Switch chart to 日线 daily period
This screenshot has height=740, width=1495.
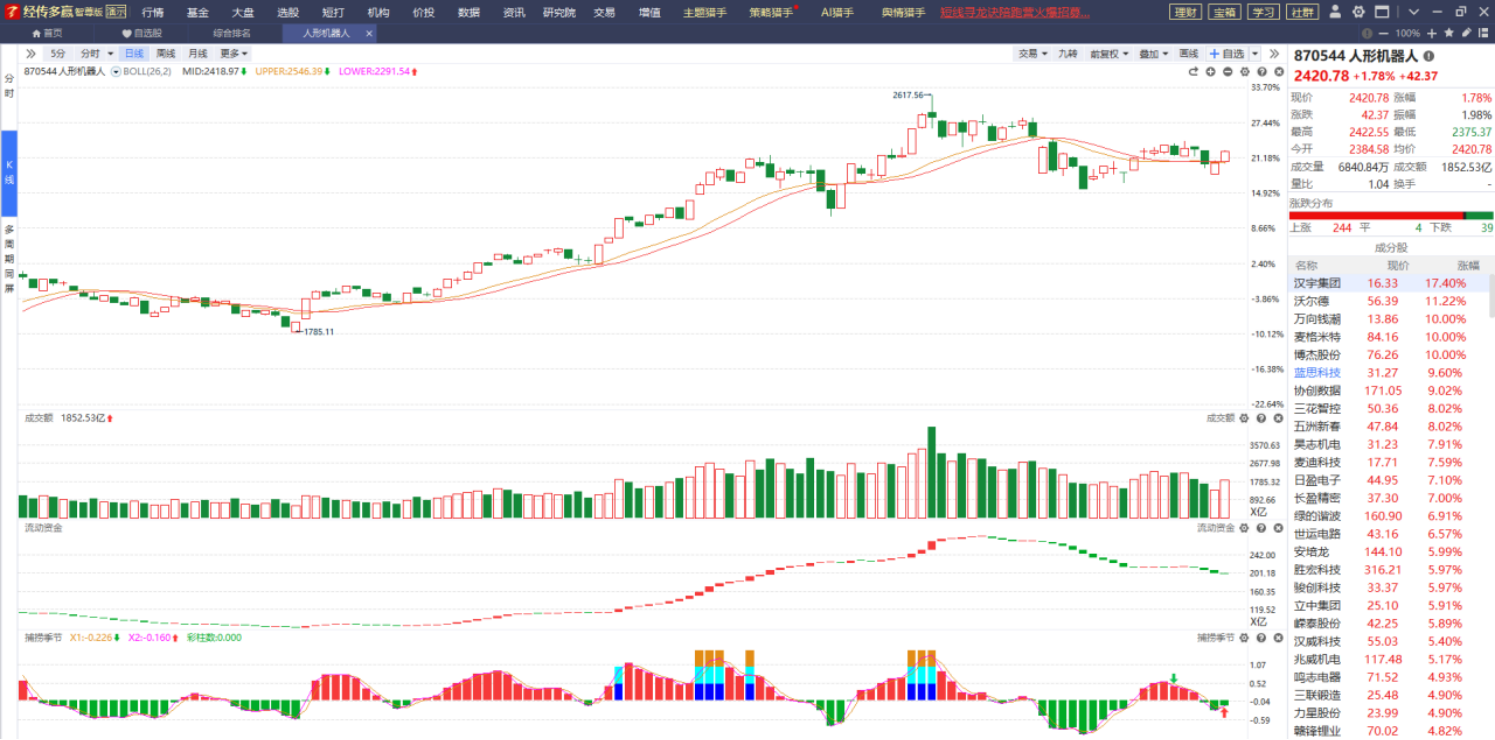(x=133, y=53)
